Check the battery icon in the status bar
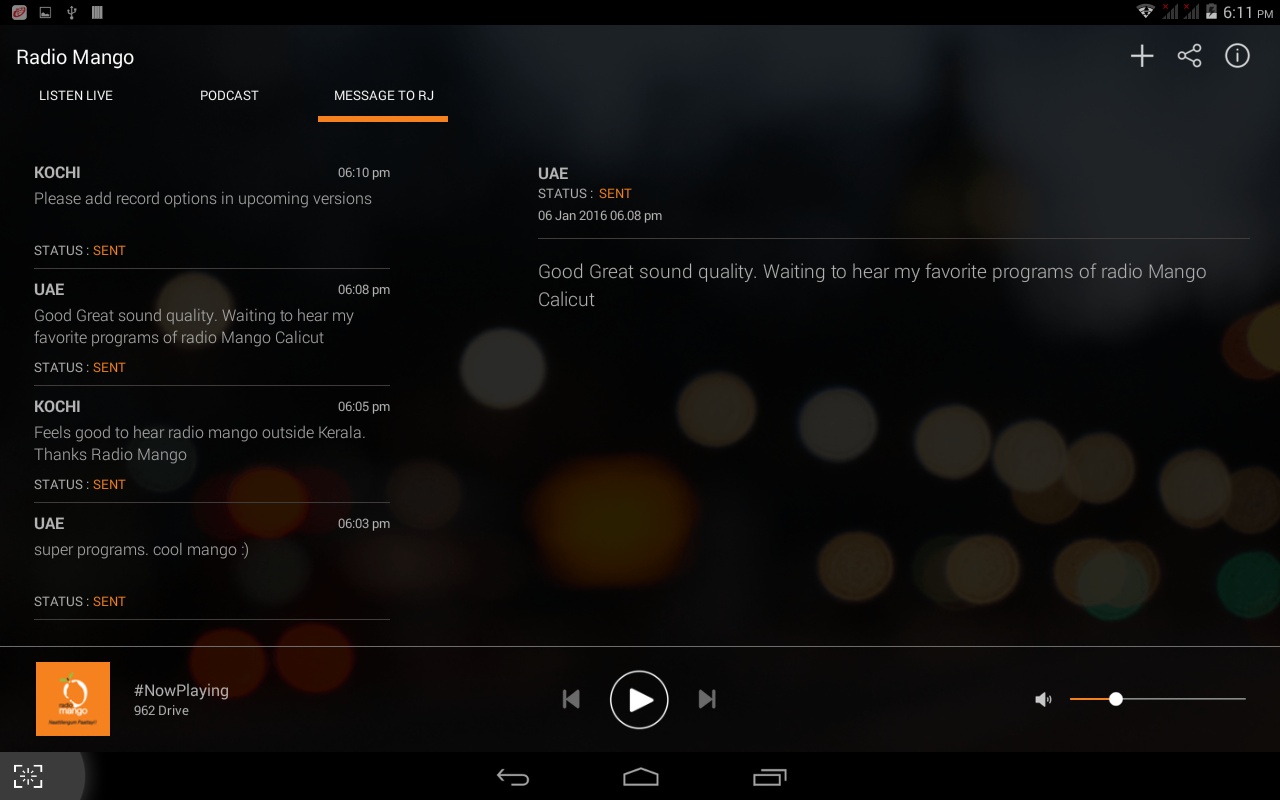The image size is (1280, 800). (1212, 12)
